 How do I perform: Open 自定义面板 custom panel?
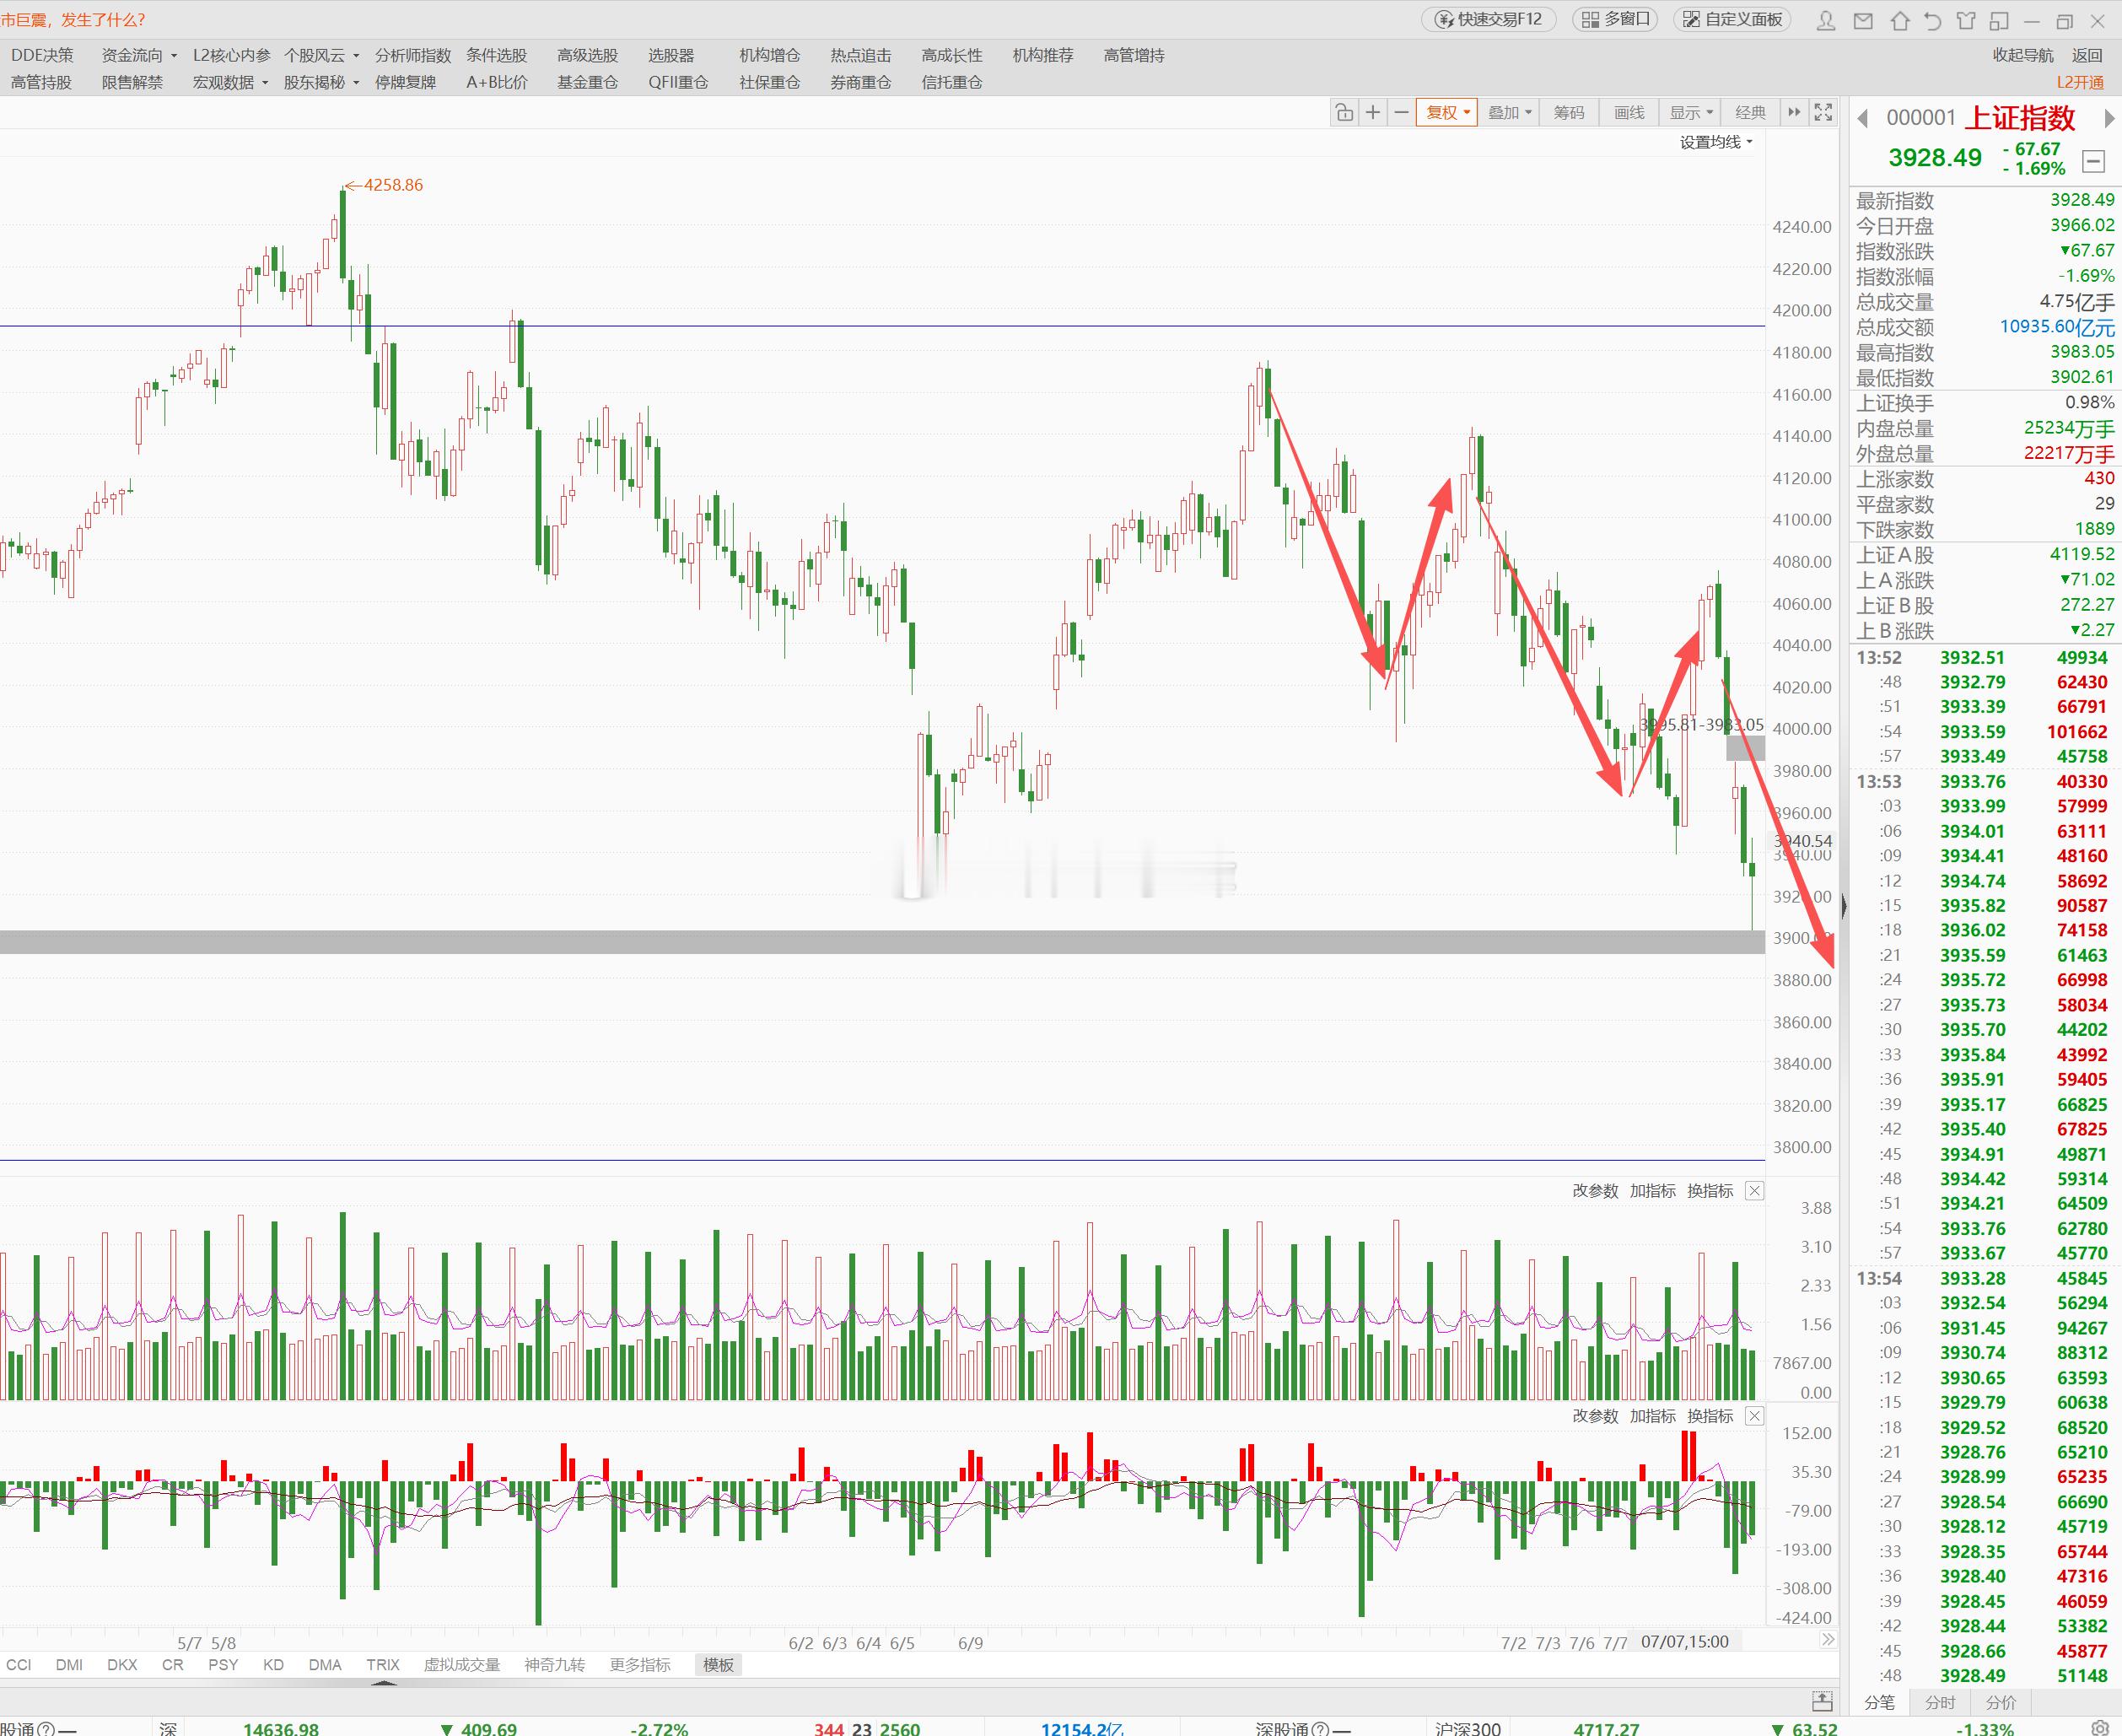(1733, 19)
